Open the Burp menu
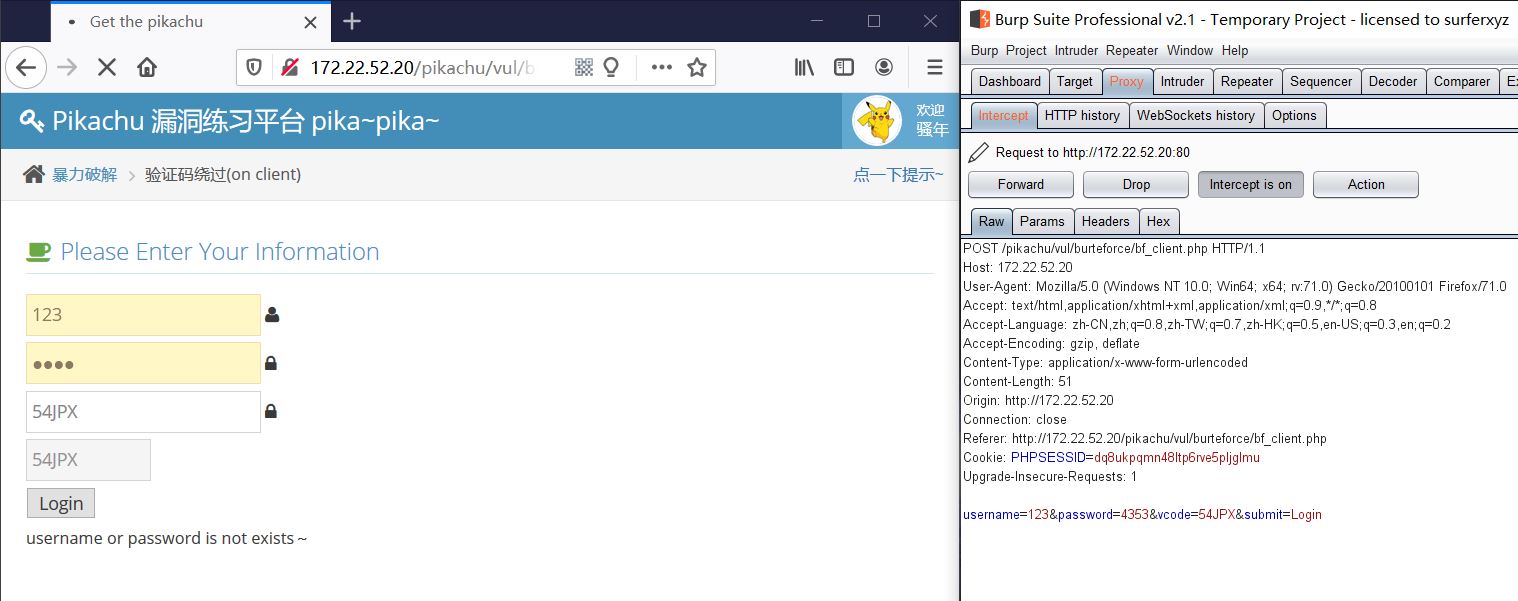The width and height of the screenshot is (1518, 601). coord(985,50)
